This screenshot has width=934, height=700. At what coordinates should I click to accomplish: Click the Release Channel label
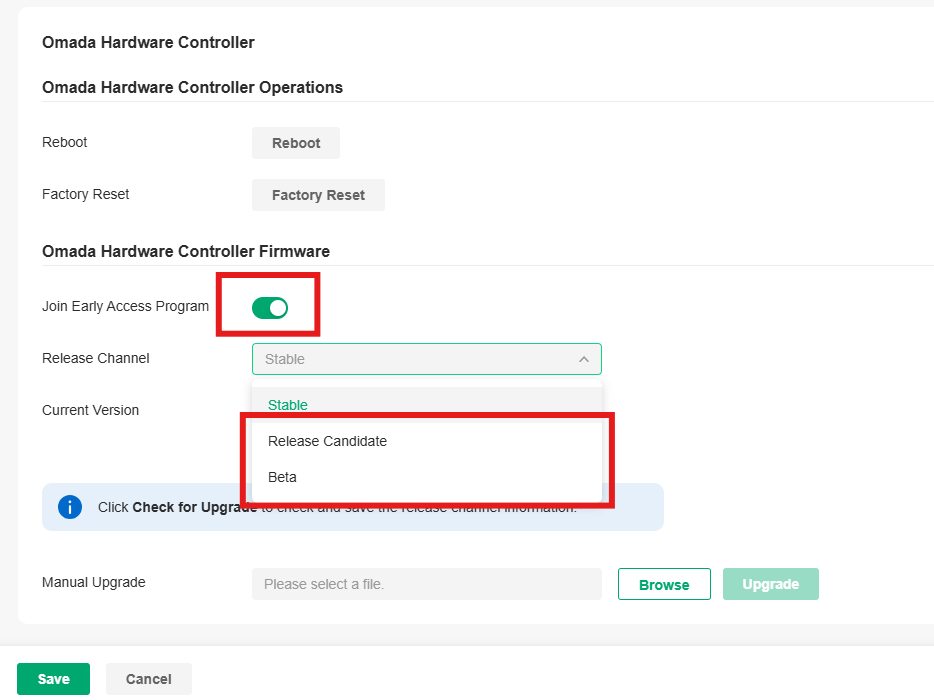tap(96, 358)
